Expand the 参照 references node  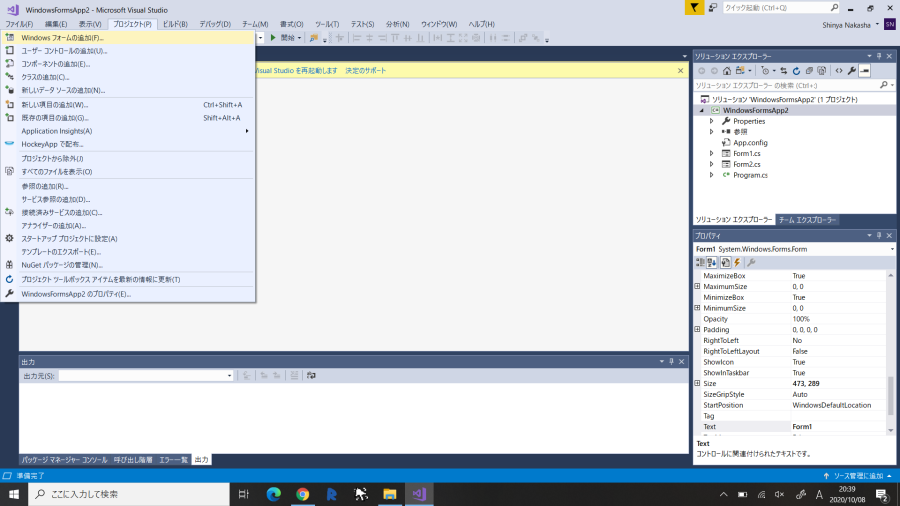pyautogui.click(x=712, y=132)
